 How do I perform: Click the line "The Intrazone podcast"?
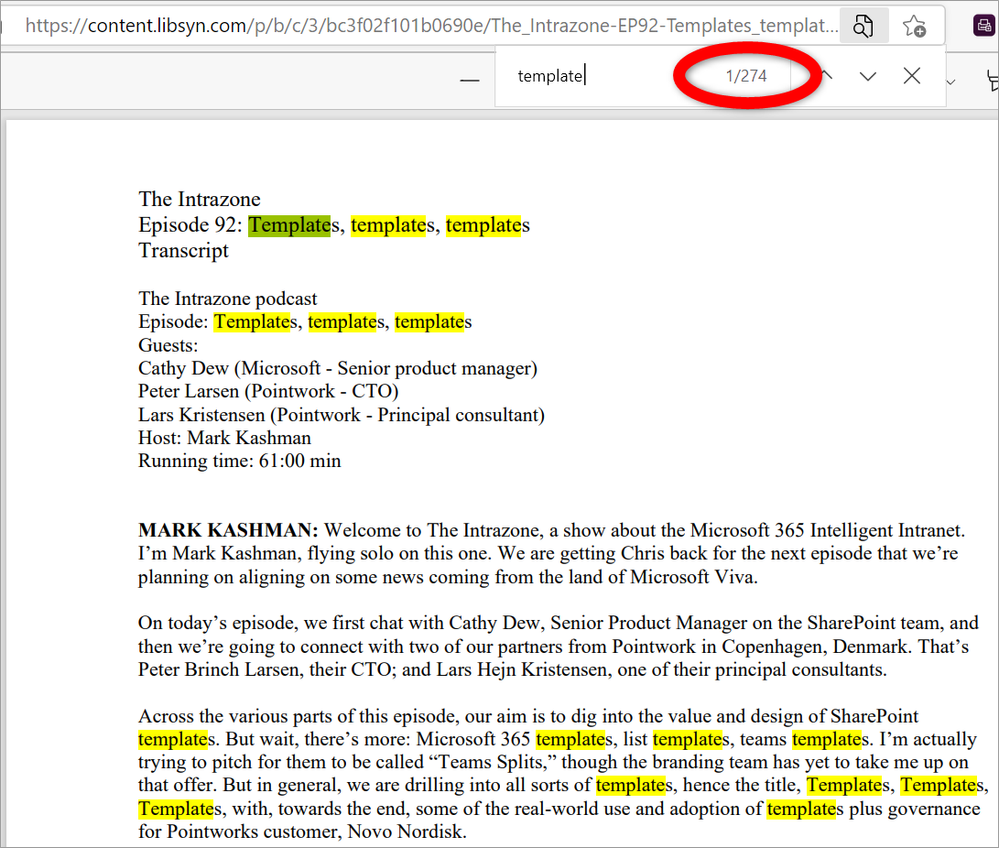coord(227,299)
